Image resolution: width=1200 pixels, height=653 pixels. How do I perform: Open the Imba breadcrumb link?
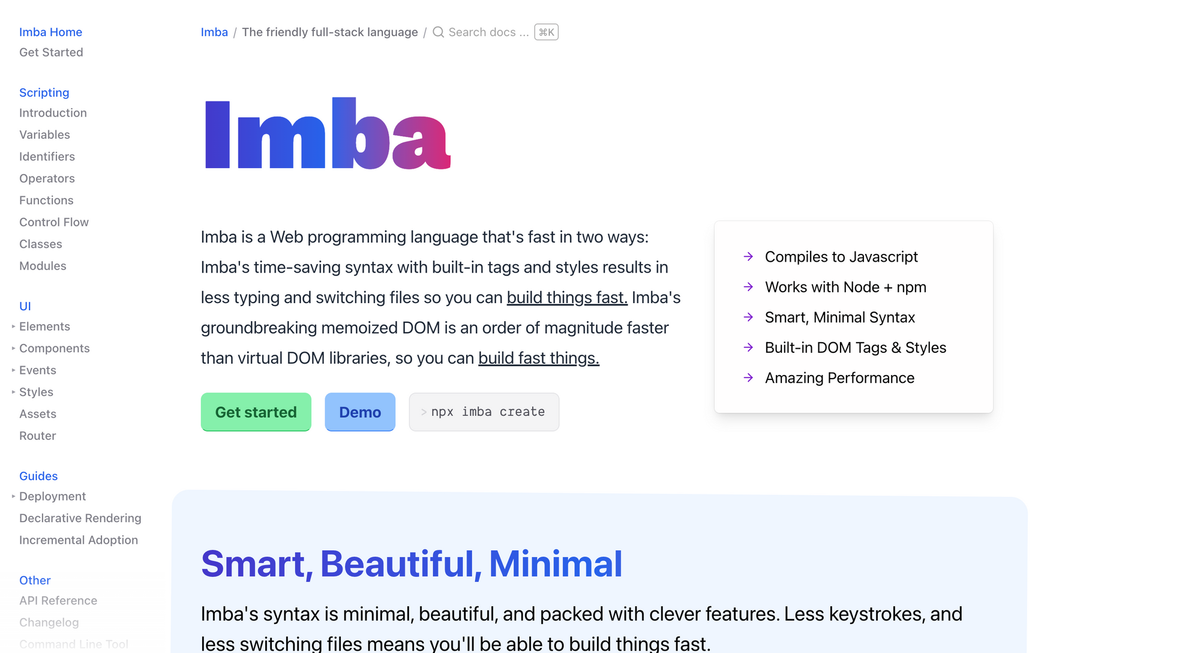click(214, 31)
